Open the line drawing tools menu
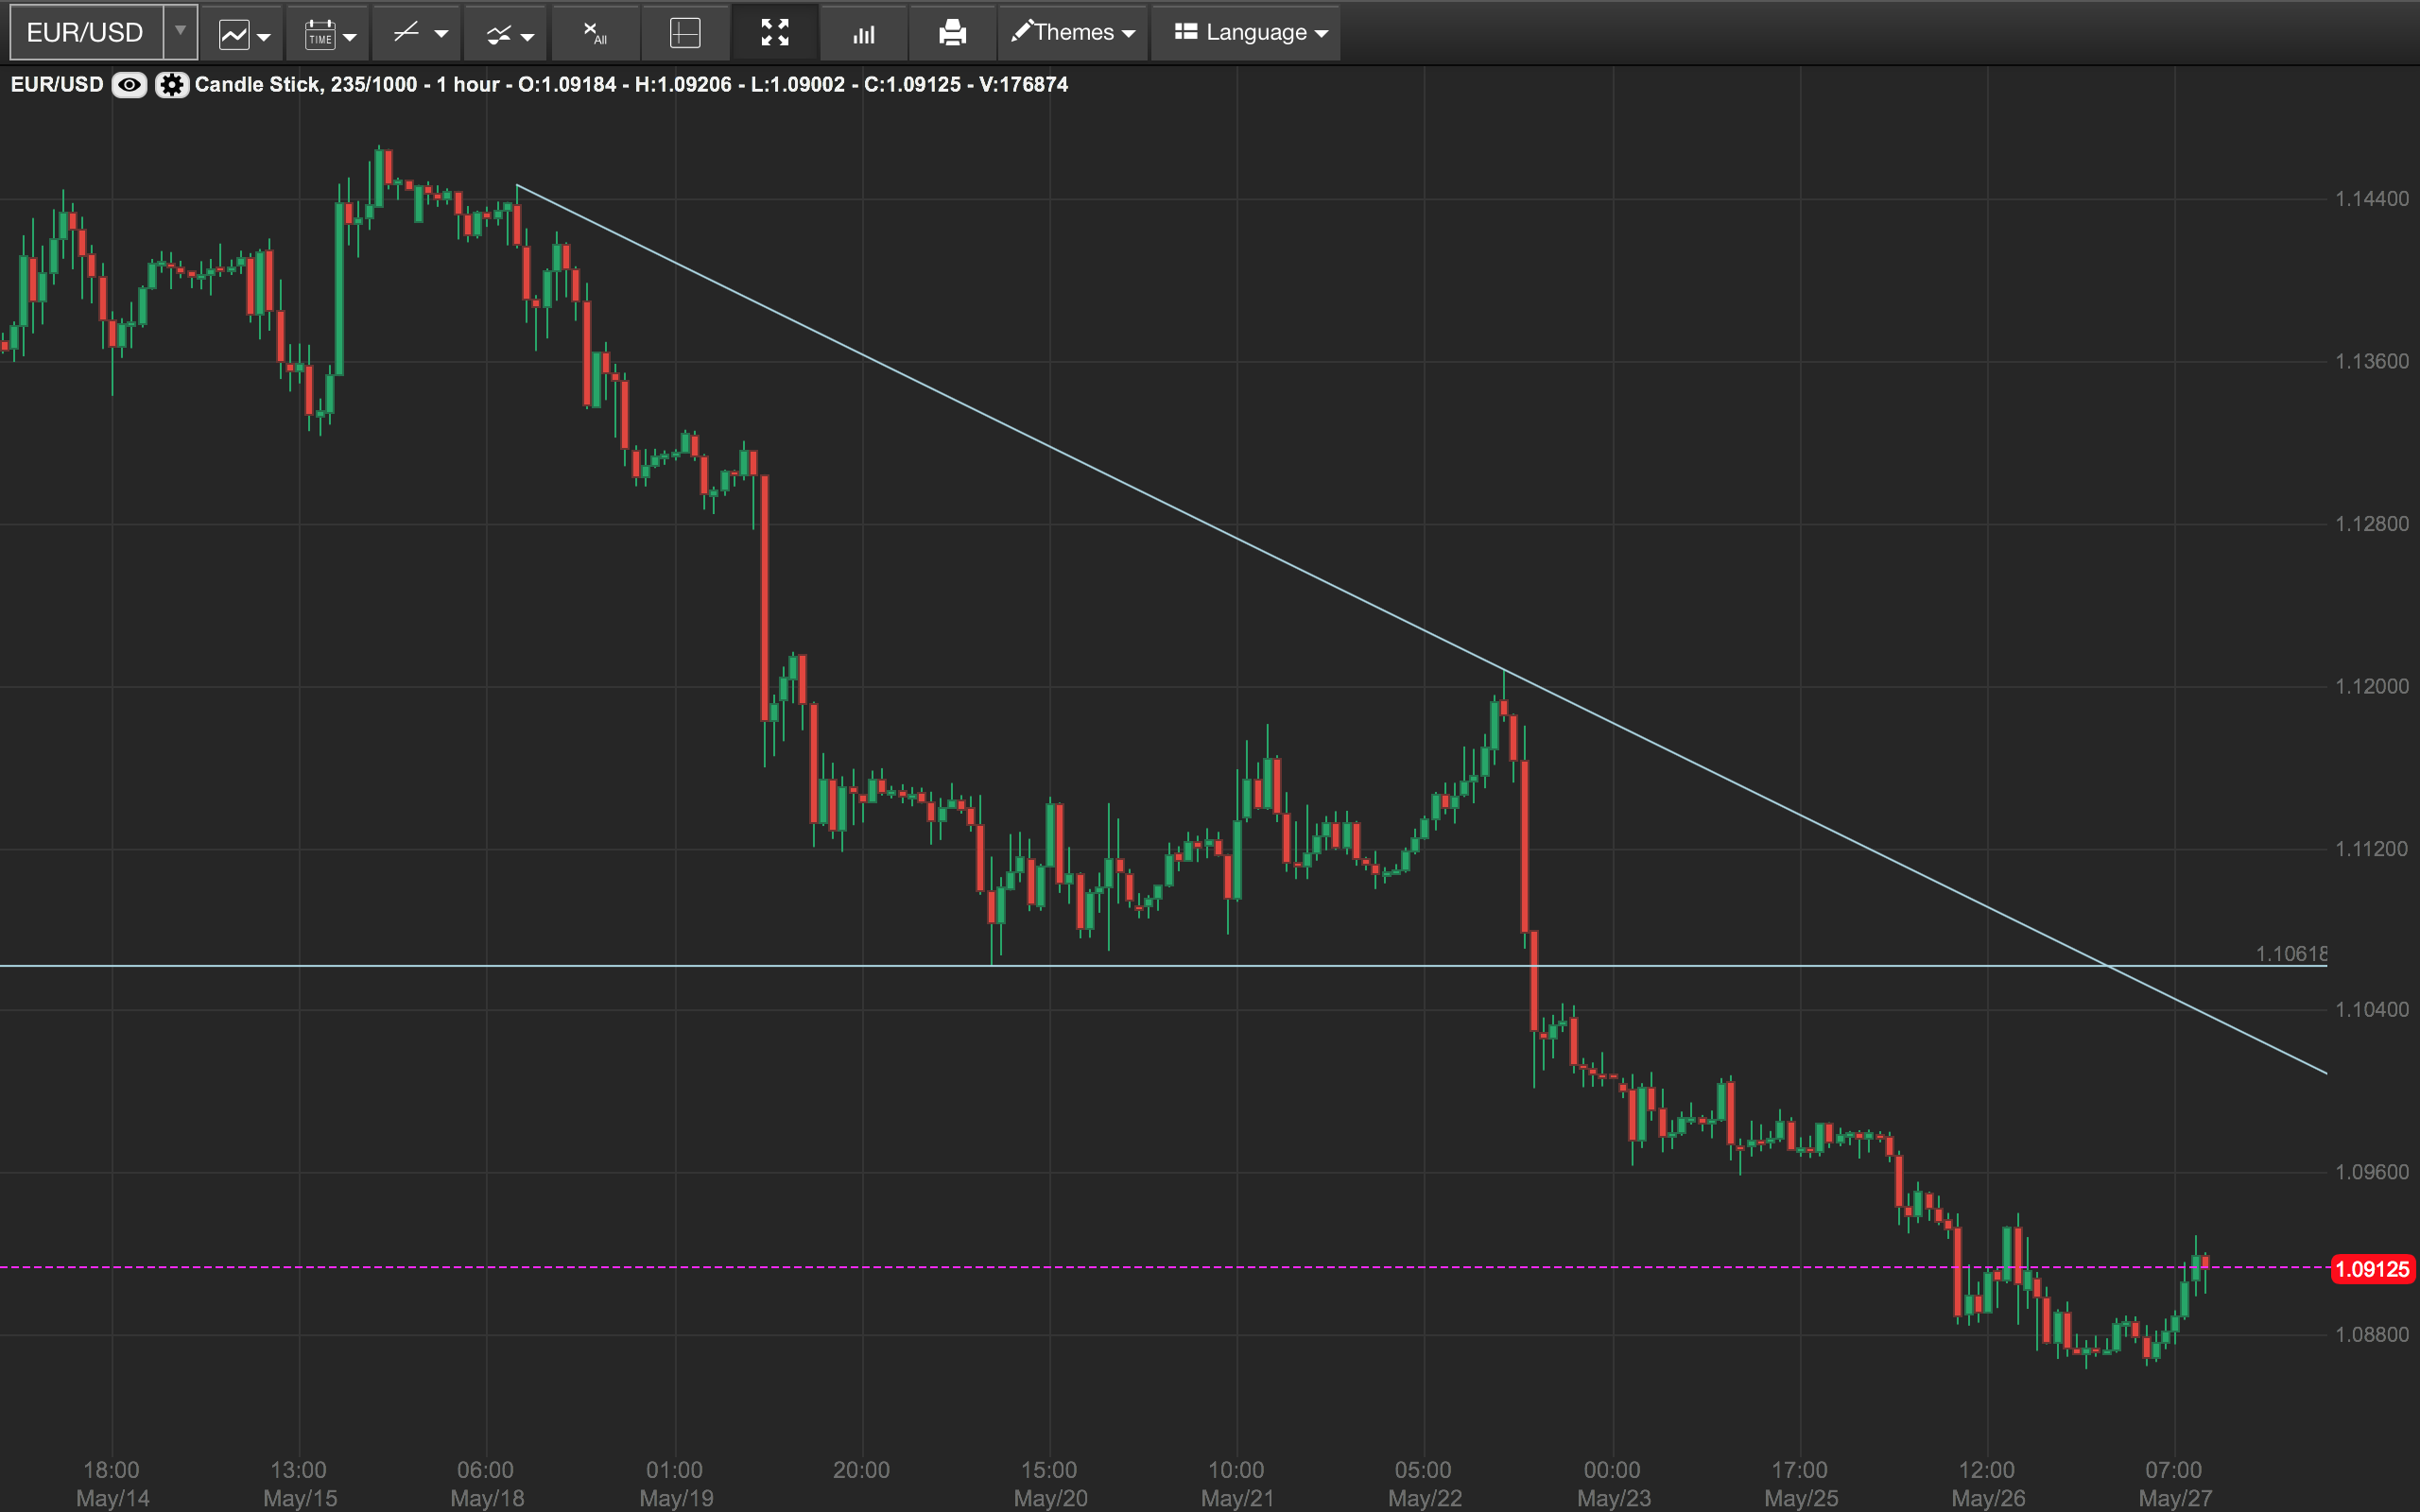This screenshot has width=2420, height=1512. pyautogui.click(x=417, y=34)
